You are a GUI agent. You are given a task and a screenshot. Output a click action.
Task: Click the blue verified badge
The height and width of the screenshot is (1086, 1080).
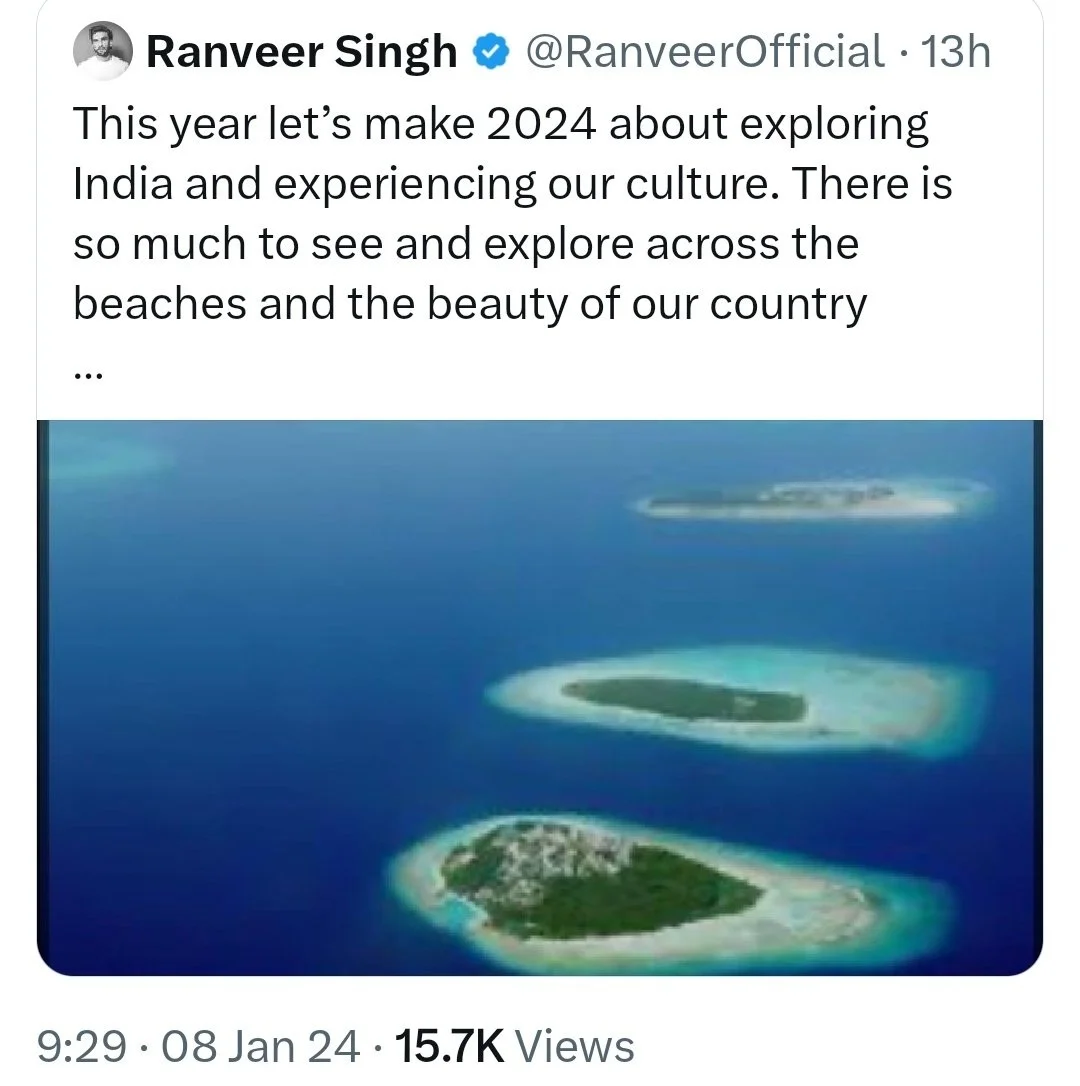tap(492, 51)
